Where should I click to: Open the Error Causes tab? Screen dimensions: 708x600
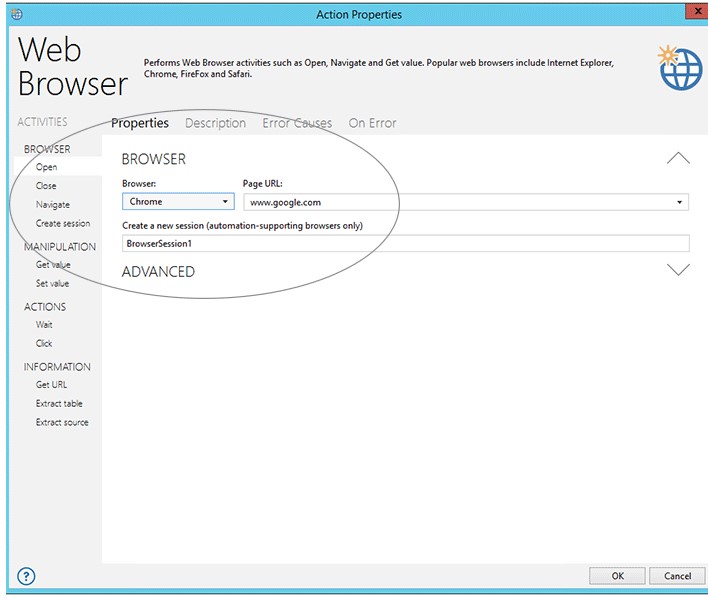coord(297,123)
